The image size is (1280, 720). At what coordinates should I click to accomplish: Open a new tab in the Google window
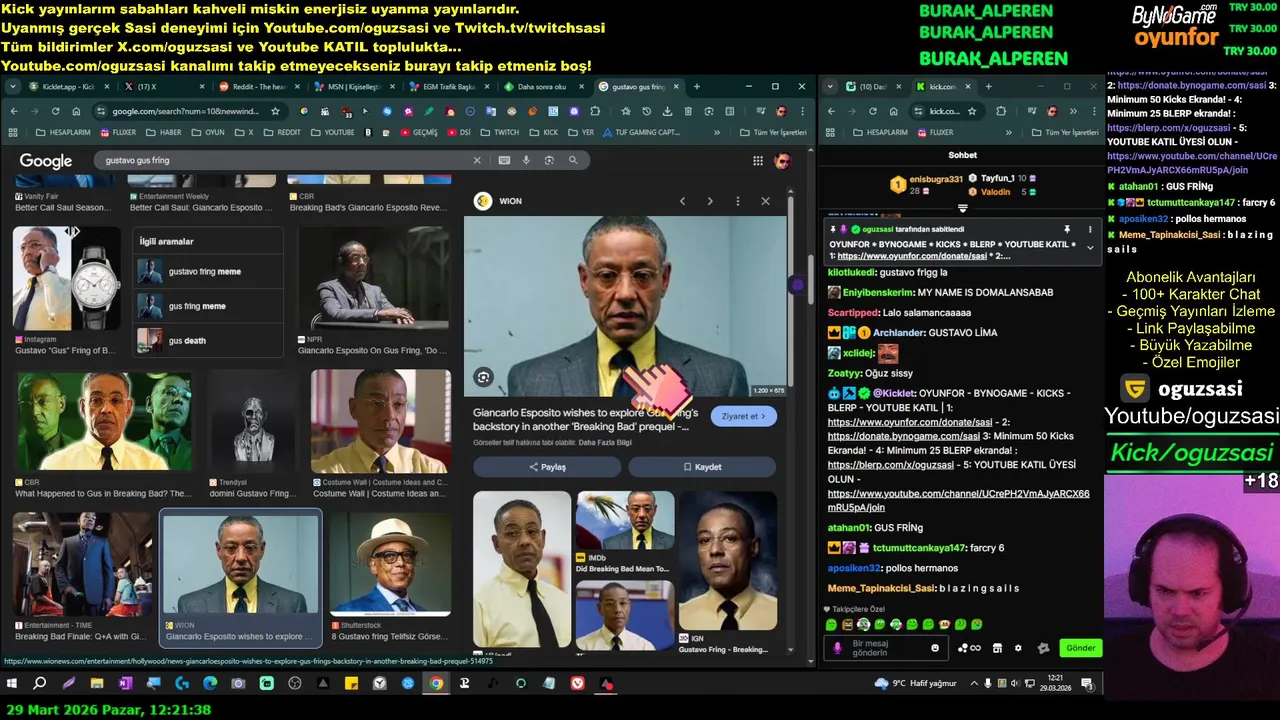(x=697, y=87)
